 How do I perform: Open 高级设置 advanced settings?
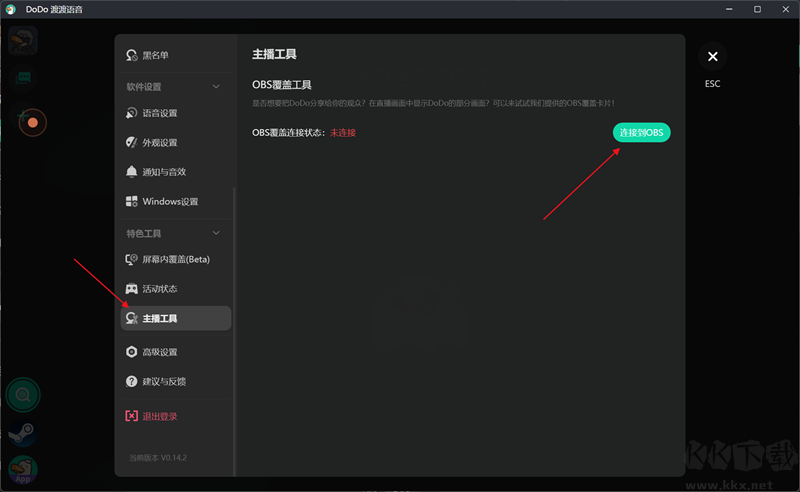point(160,352)
